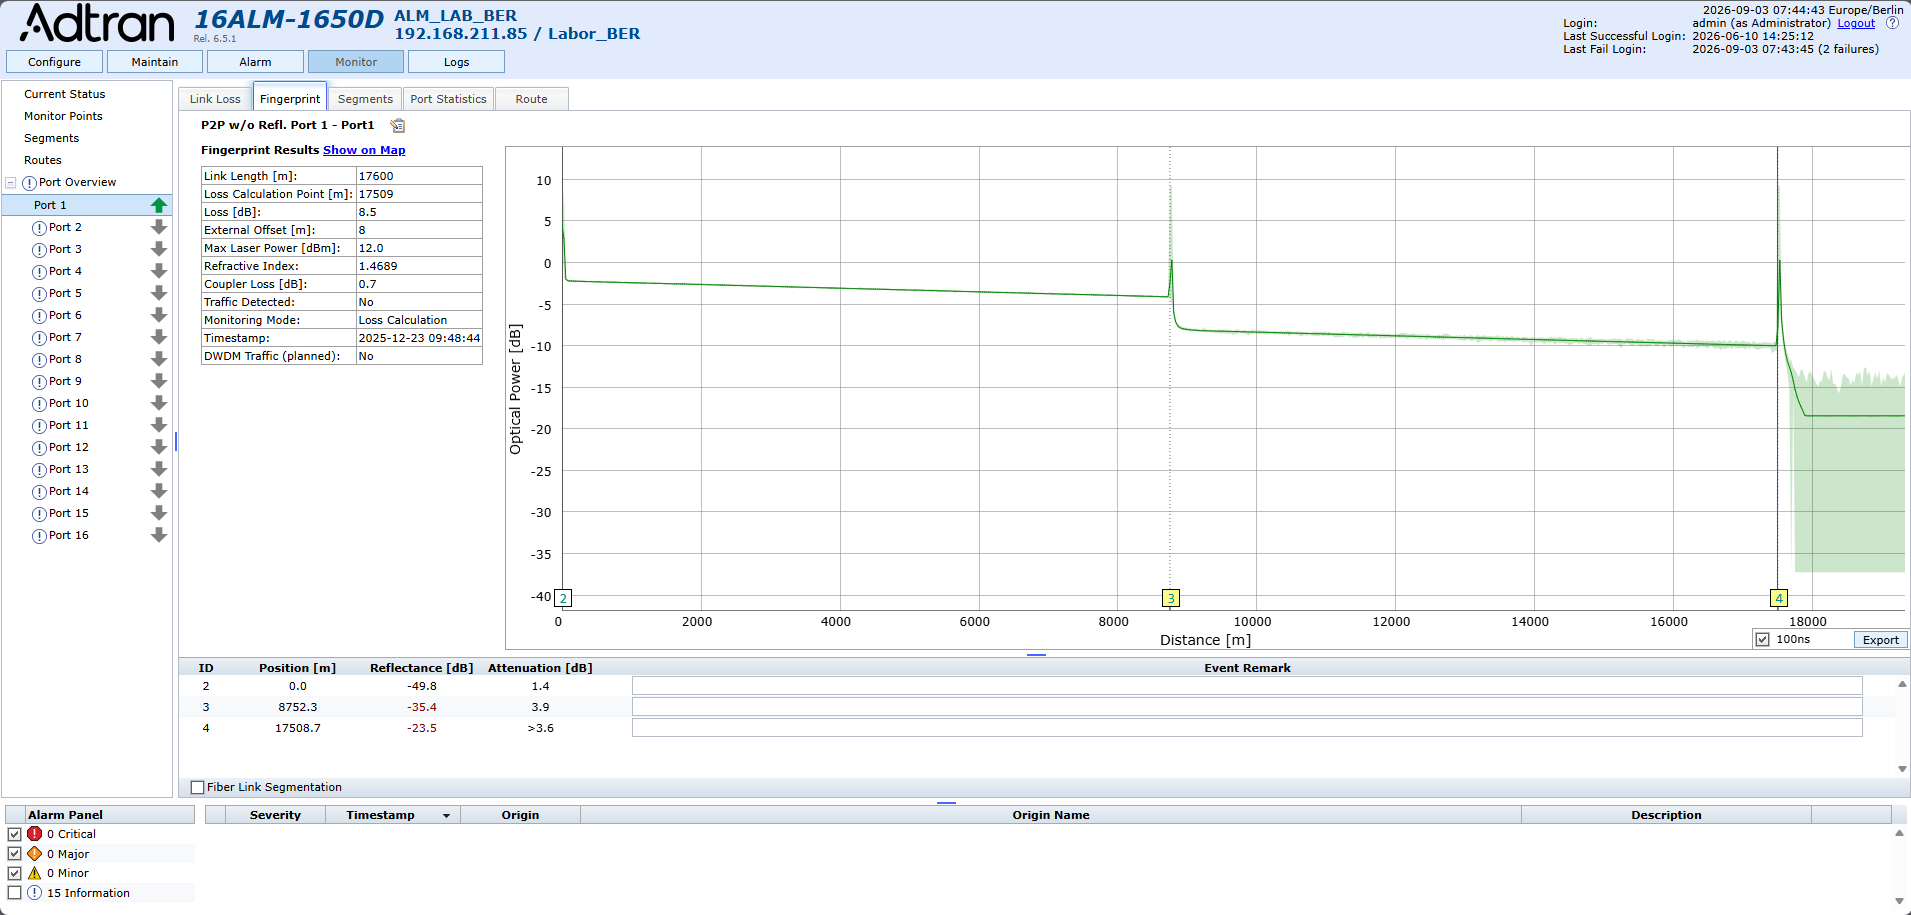Click the Event Remark field for ID 2
The image size is (1911, 915).
click(1247, 686)
